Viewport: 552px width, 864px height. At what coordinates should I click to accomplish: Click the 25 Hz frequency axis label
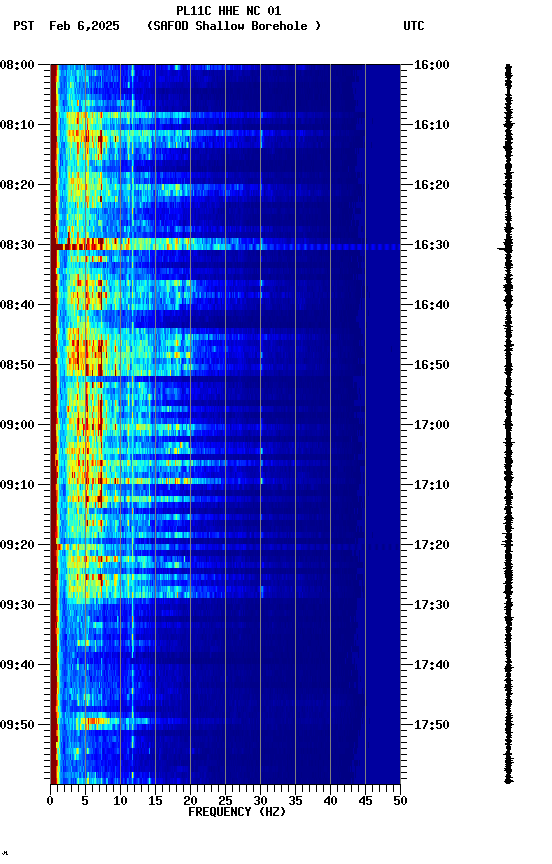[x=225, y=802]
